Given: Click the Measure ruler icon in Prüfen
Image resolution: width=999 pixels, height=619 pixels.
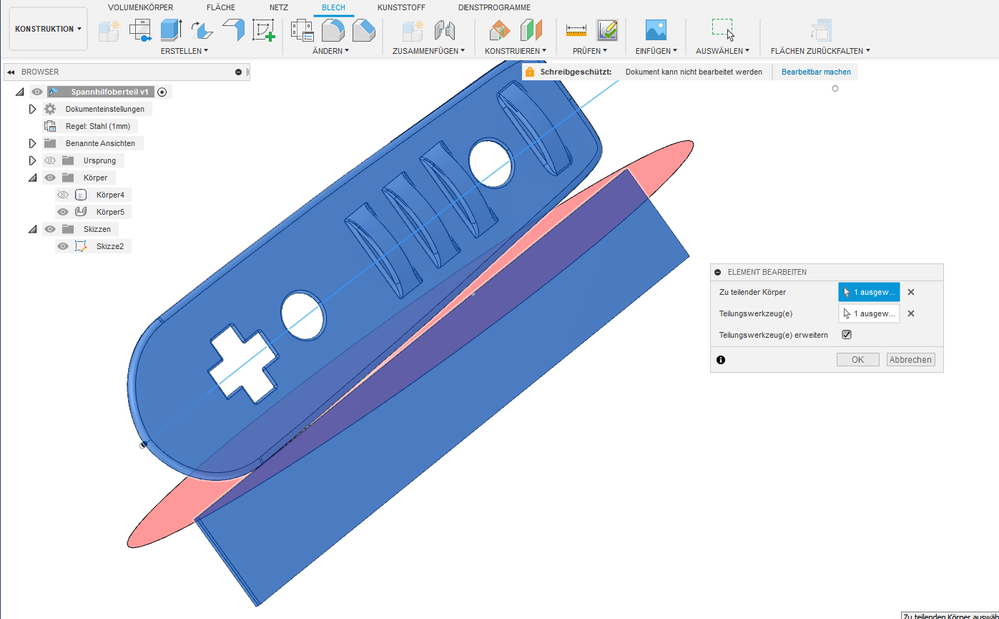Looking at the screenshot, I should click(576, 30).
